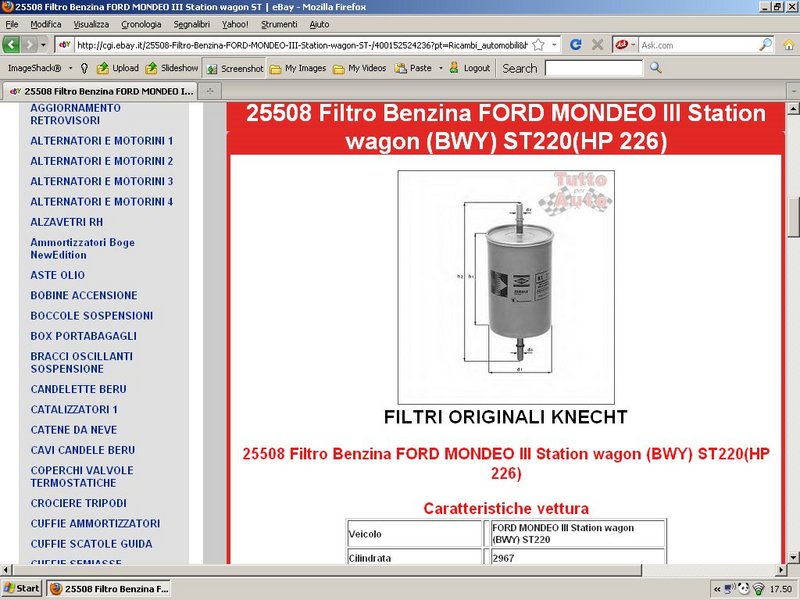Open the My Videos folder
This screenshot has height=600, width=800.
[x=360, y=68]
